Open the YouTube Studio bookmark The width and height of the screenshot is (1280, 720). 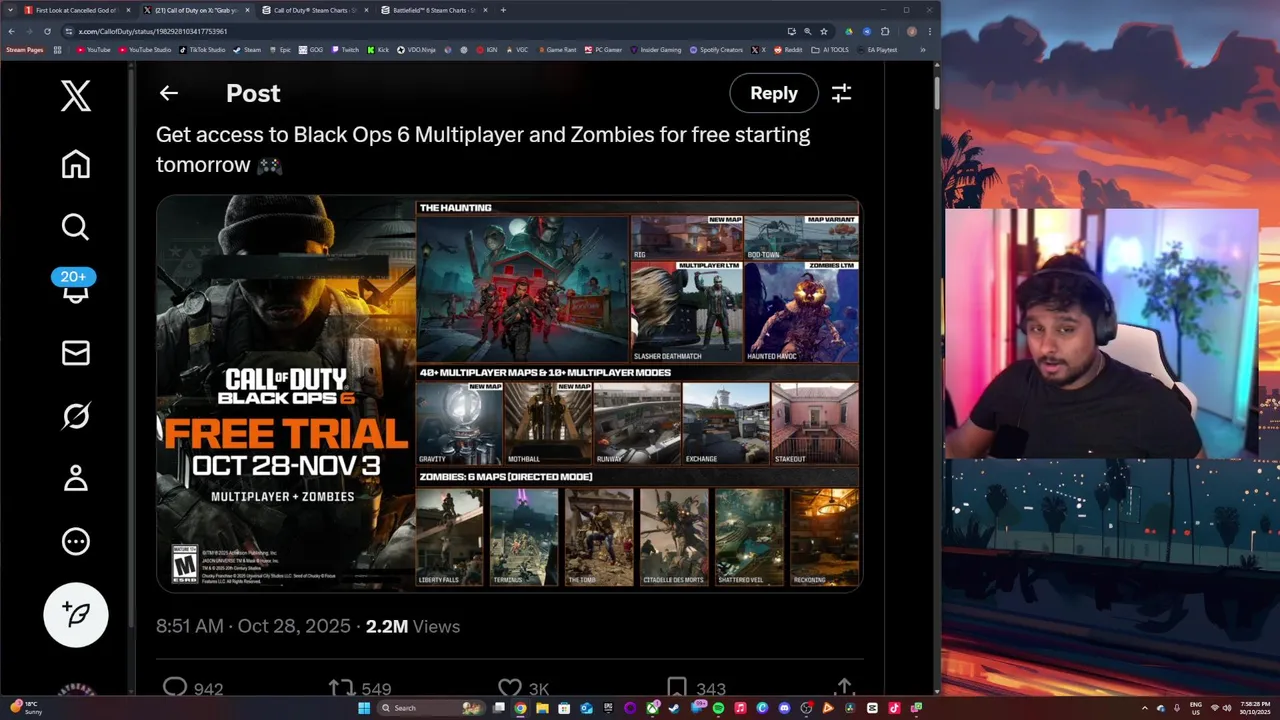(x=145, y=49)
